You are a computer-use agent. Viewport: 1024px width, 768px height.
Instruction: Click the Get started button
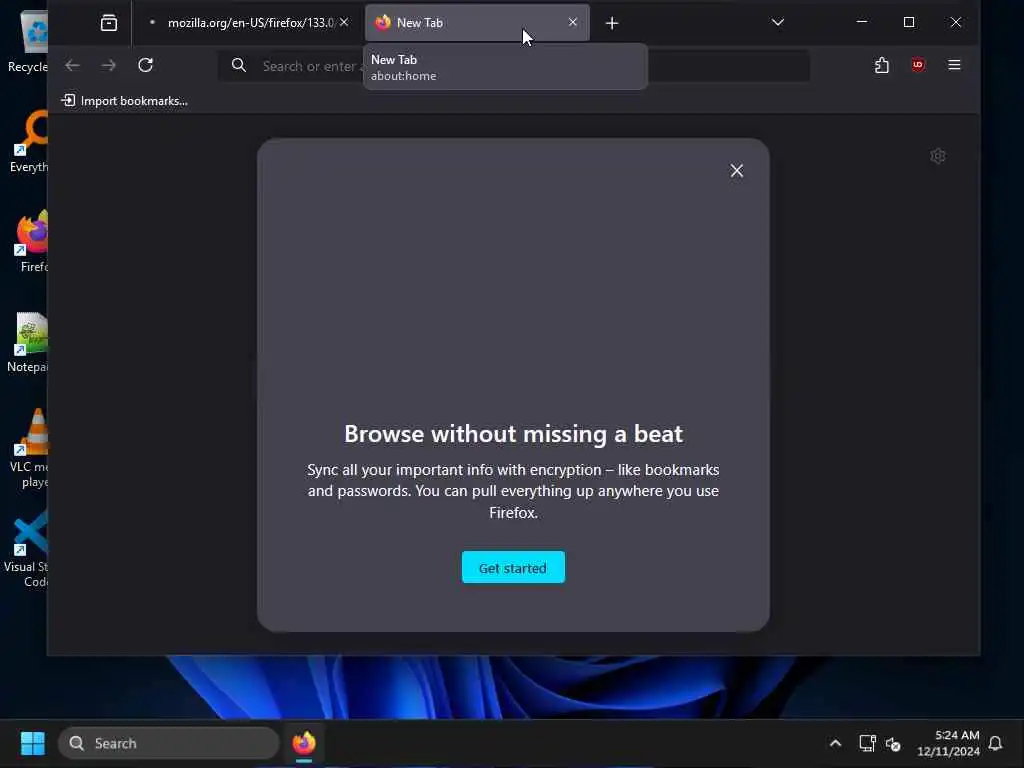coord(513,568)
